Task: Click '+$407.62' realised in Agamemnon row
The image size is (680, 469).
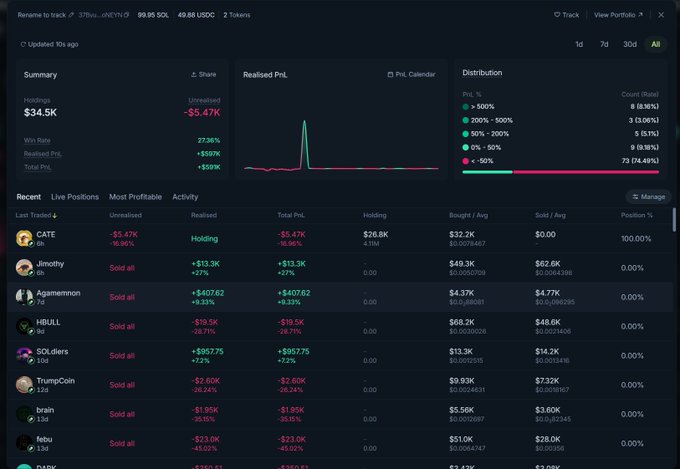Action: pyautogui.click(x=208, y=293)
